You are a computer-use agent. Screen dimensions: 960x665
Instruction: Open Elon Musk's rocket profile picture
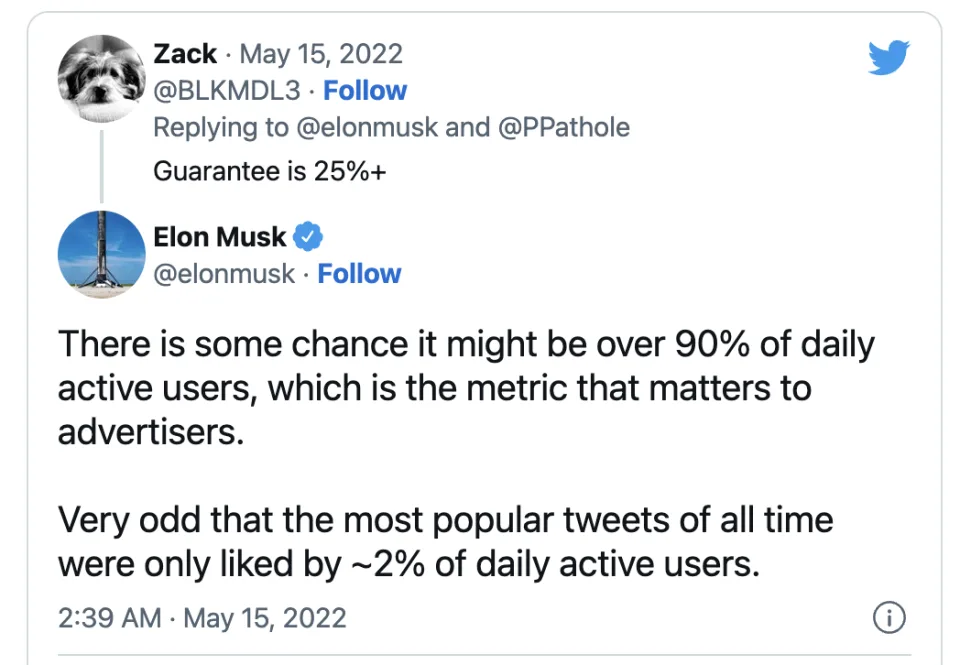tap(102, 254)
